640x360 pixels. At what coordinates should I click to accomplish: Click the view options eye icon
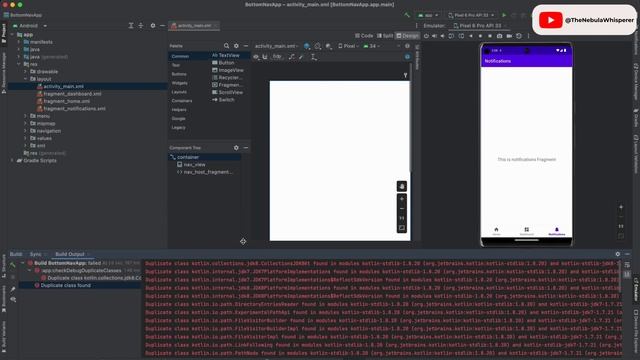256,57
